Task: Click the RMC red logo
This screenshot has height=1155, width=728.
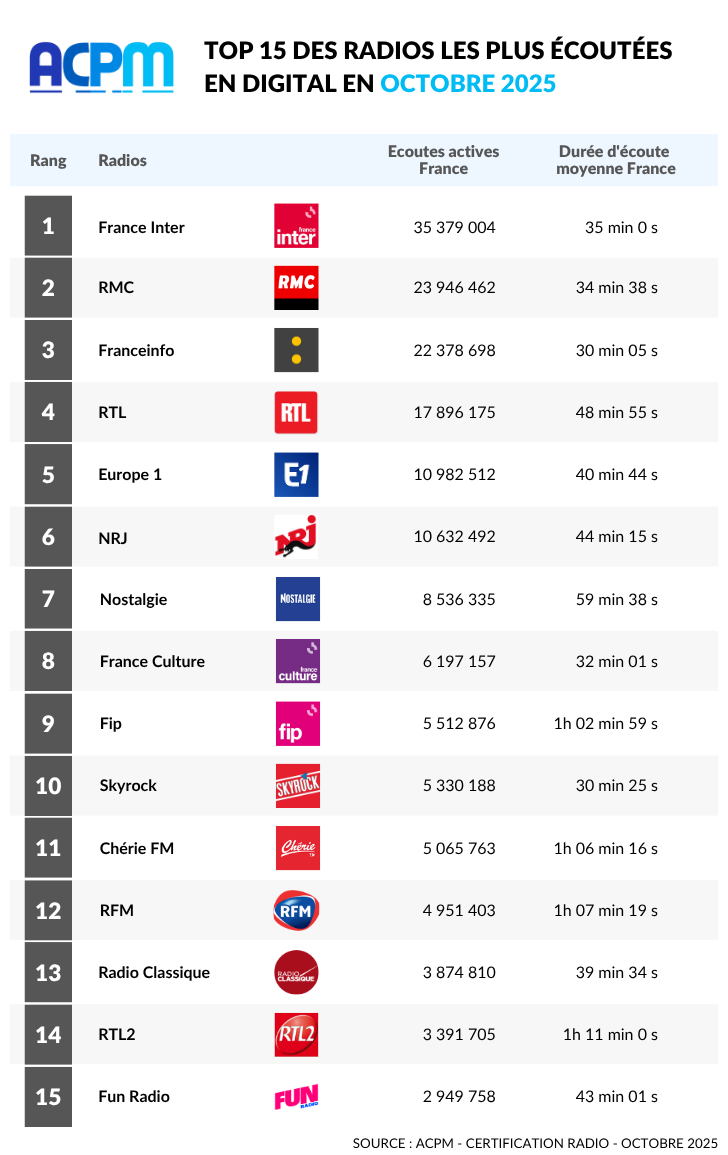Action: pos(296,287)
